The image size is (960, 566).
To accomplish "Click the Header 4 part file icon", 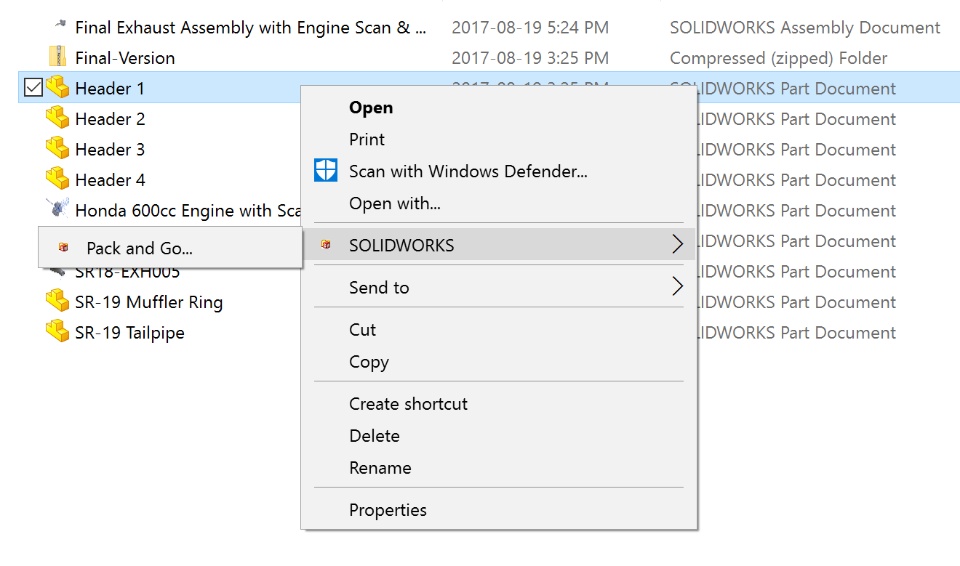I will coord(58,179).
